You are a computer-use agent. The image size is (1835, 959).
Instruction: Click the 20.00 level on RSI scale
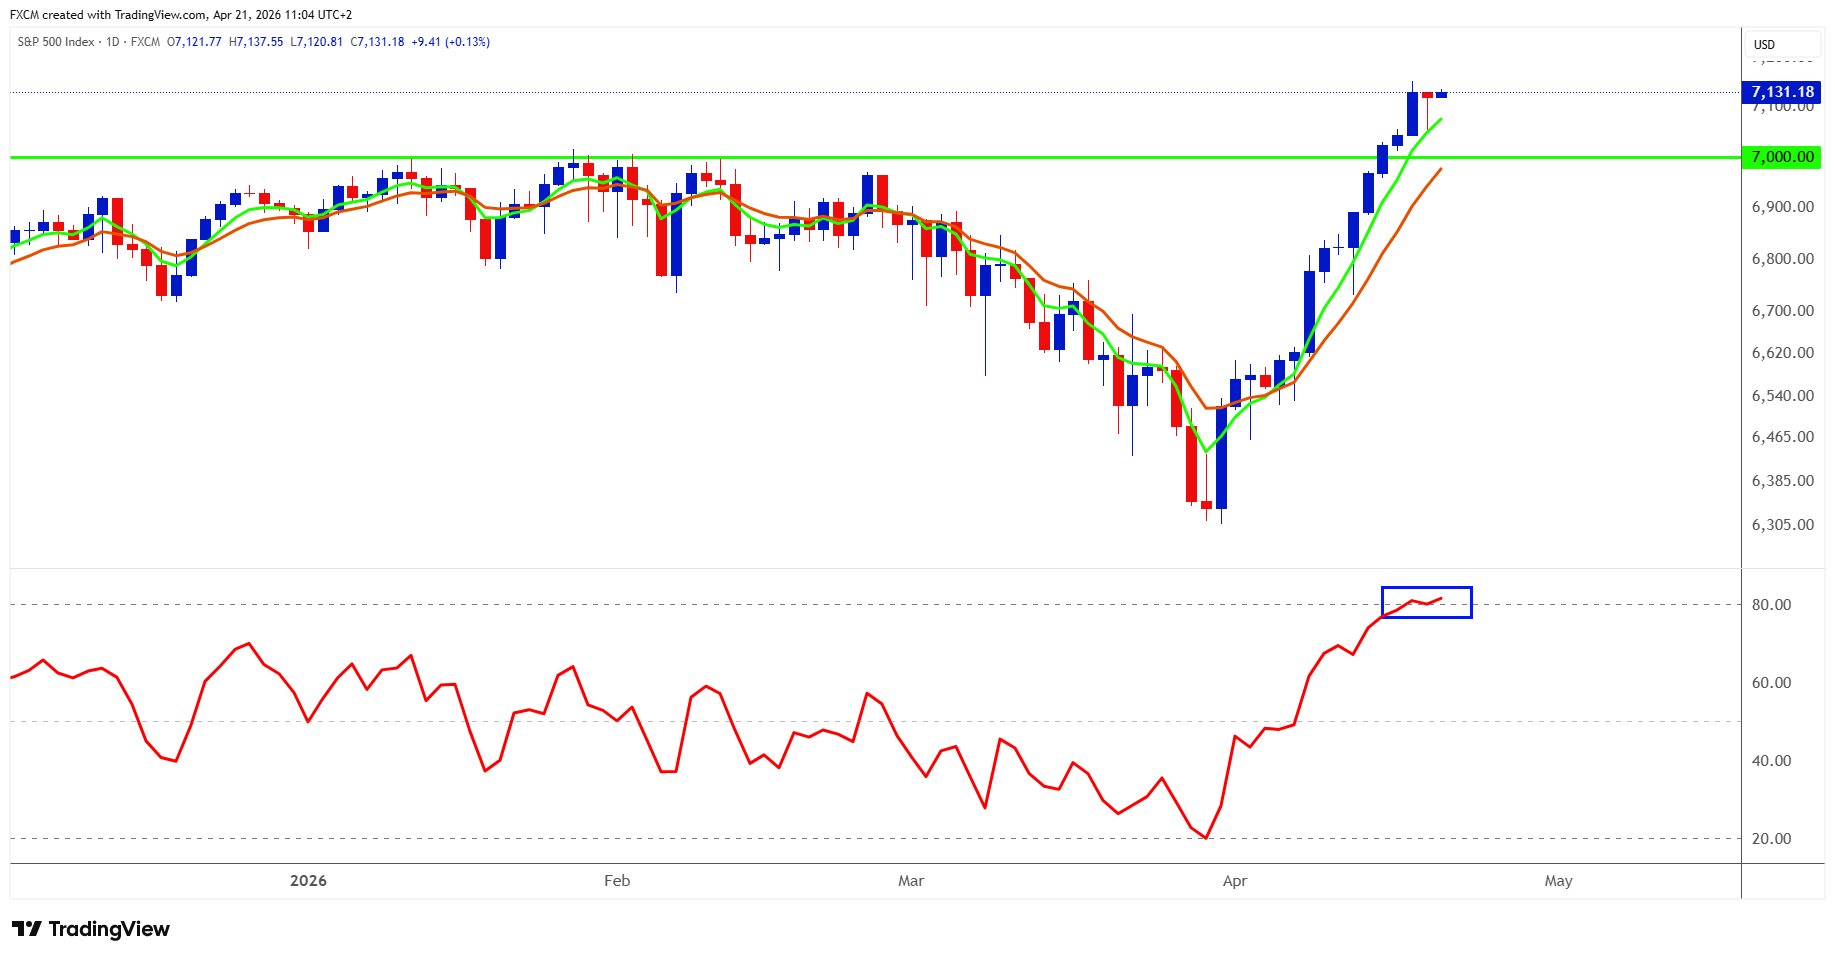point(1771,839)
